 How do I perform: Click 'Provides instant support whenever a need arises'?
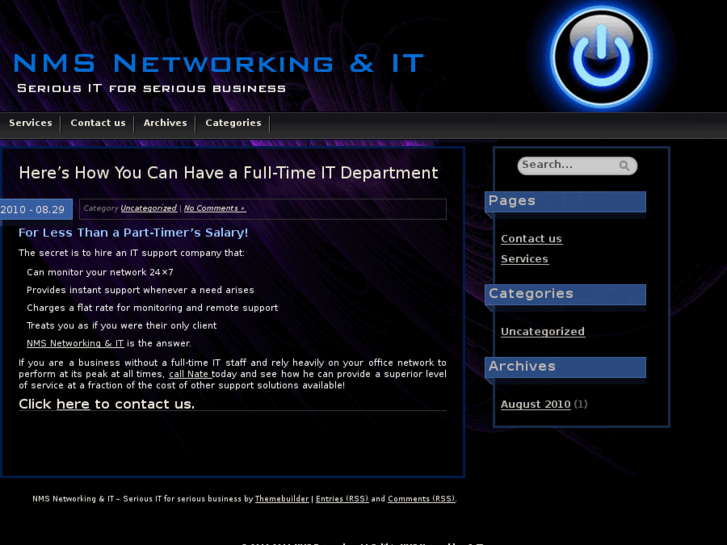[x=140, y=290]
